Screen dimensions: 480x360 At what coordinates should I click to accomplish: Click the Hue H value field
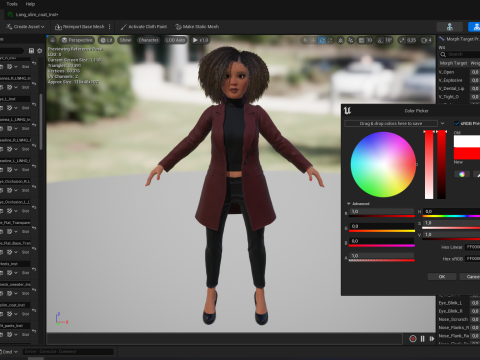coord(452,211)
